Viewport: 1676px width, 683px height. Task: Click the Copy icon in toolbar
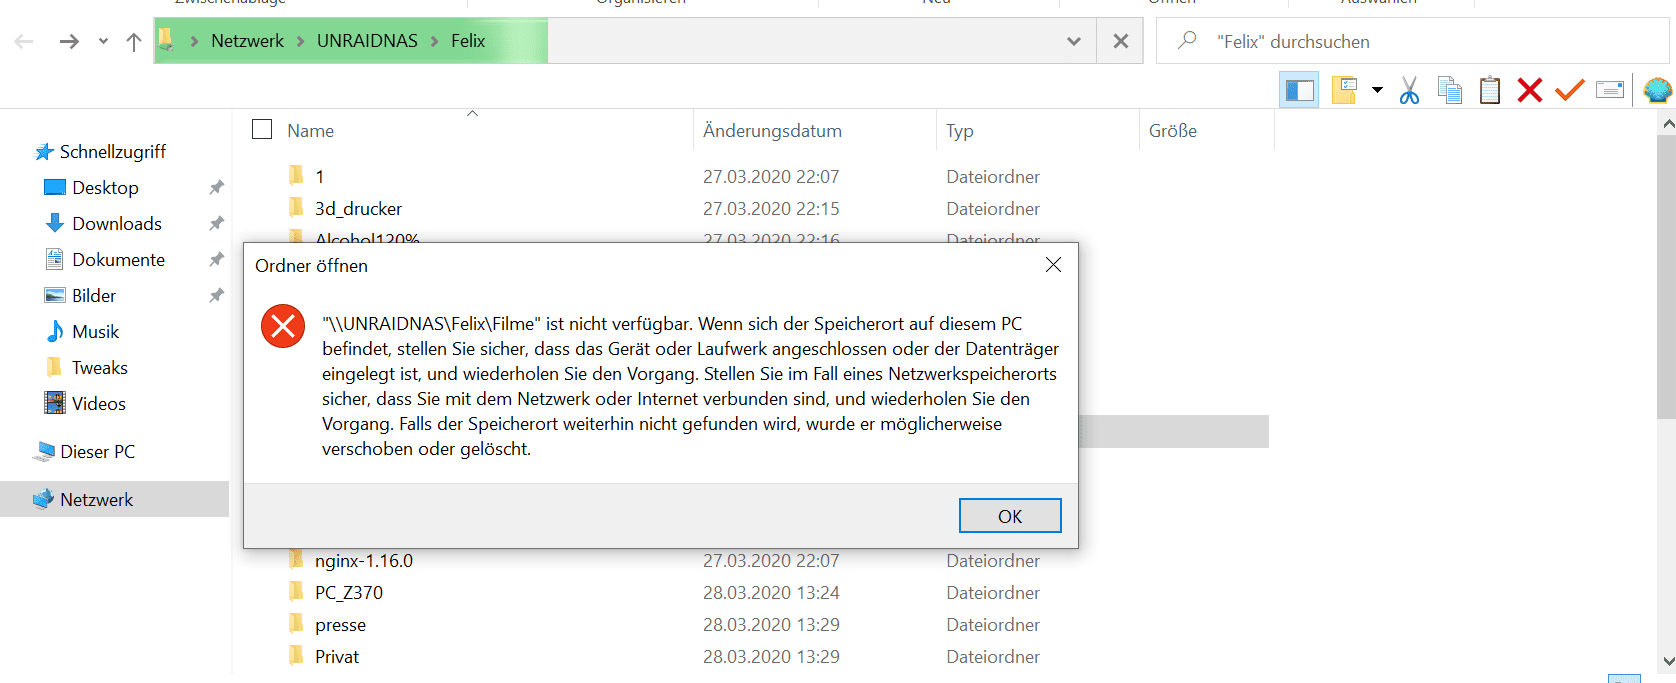[x=1449, y=90]
